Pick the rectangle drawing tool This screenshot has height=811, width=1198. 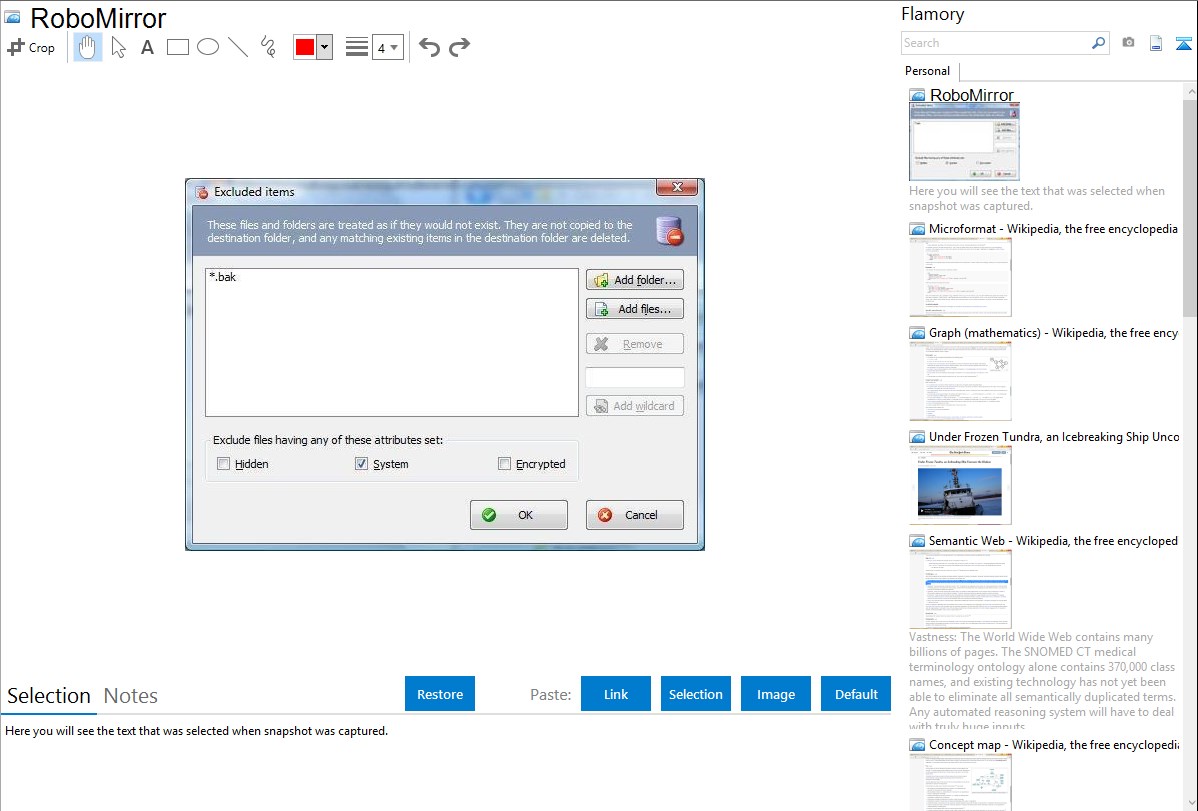click(x=177, y=47)
